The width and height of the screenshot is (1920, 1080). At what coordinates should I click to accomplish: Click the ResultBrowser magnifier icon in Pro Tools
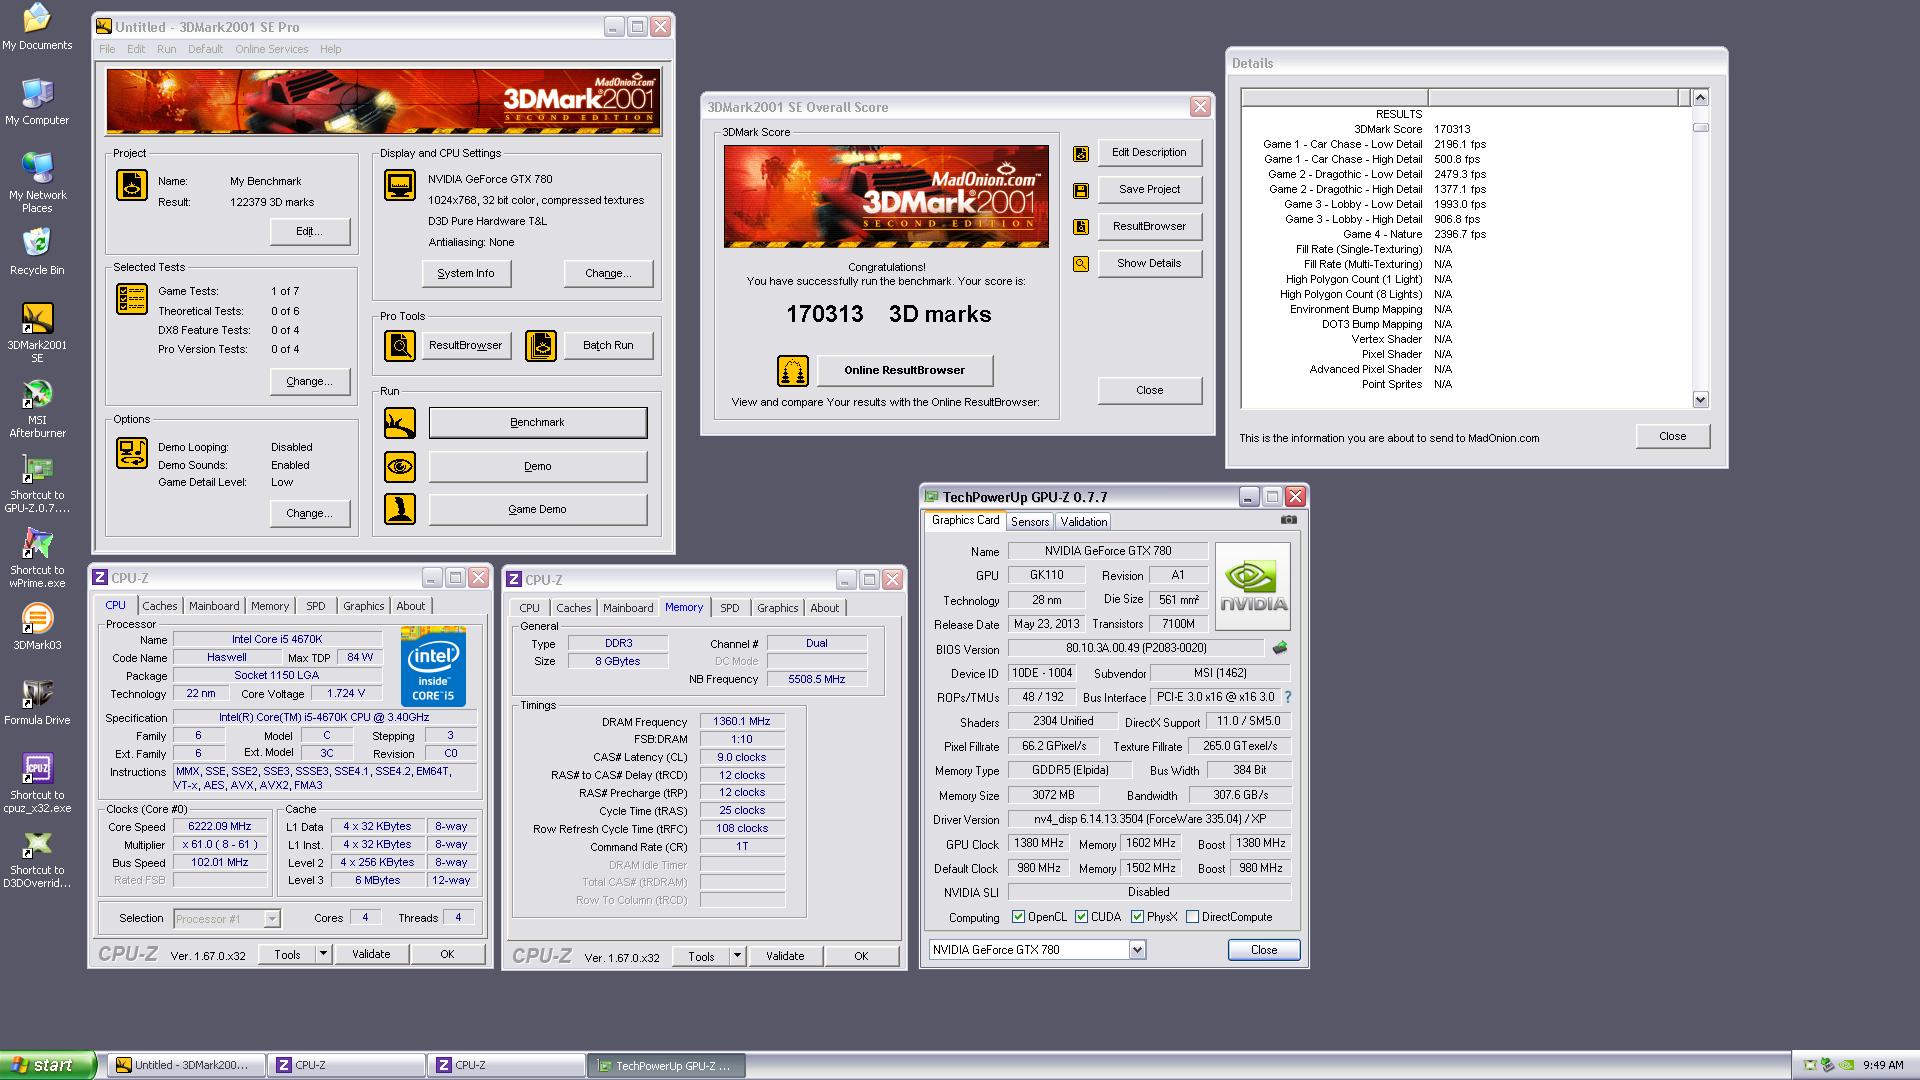click(x=400, y=346)
